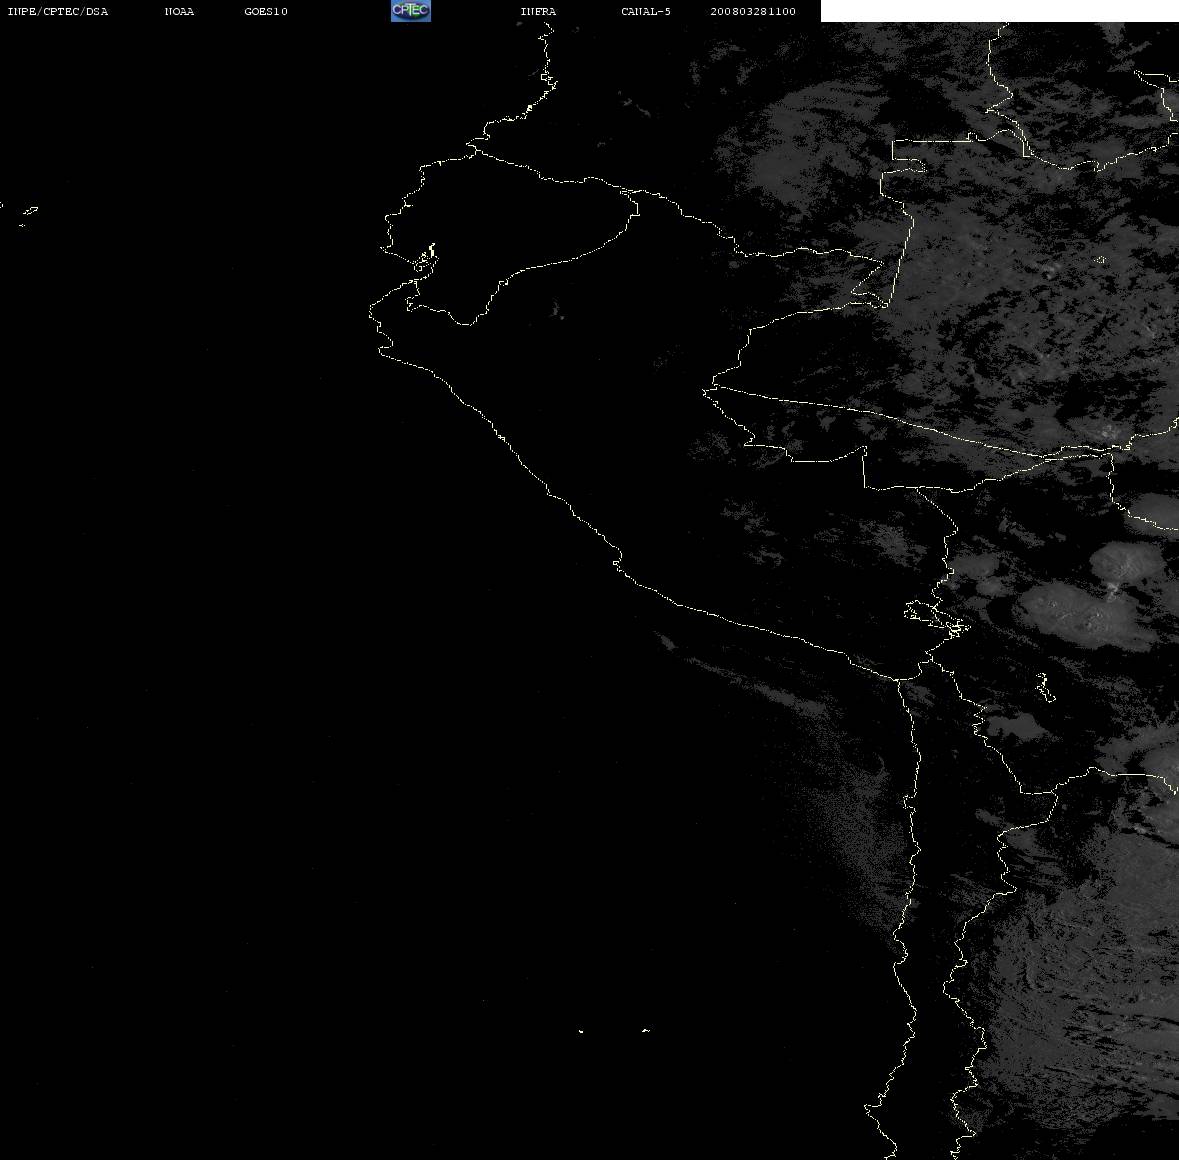The width and height of the screenshot is (1179, 1160).
Task: Select the 200803281100 timestamp text
Action: (x=753, y=11)
